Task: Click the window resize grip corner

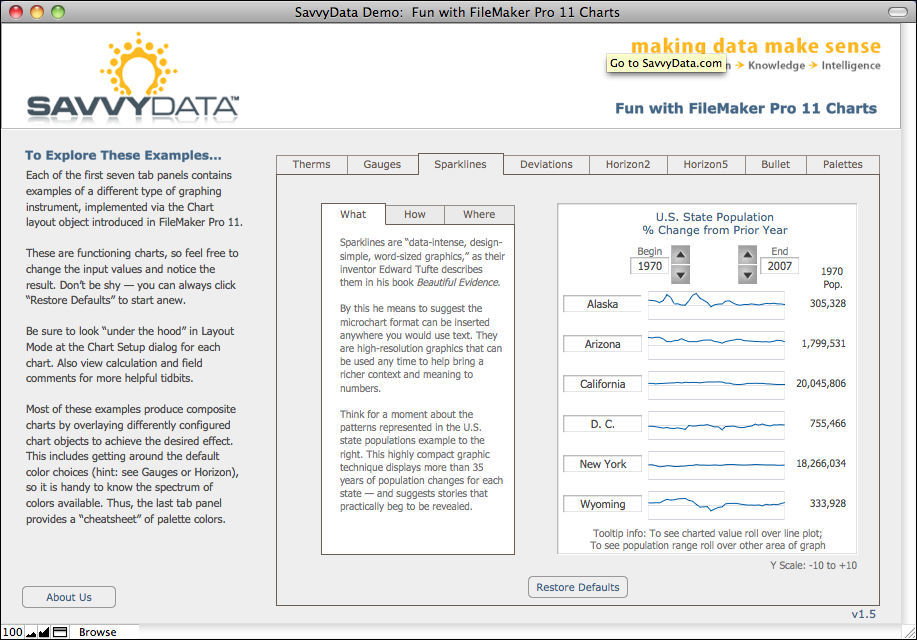Action: [x=909, y=632]
